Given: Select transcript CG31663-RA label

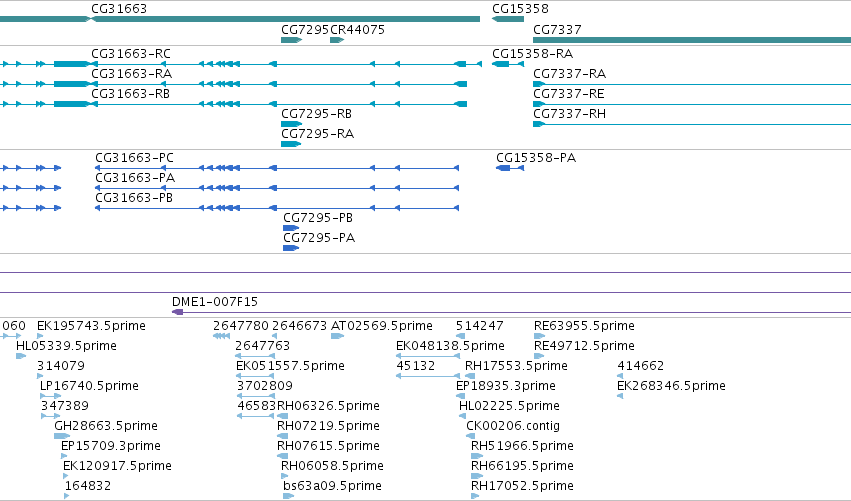Looking at the screenshot, I should (131, 74).
